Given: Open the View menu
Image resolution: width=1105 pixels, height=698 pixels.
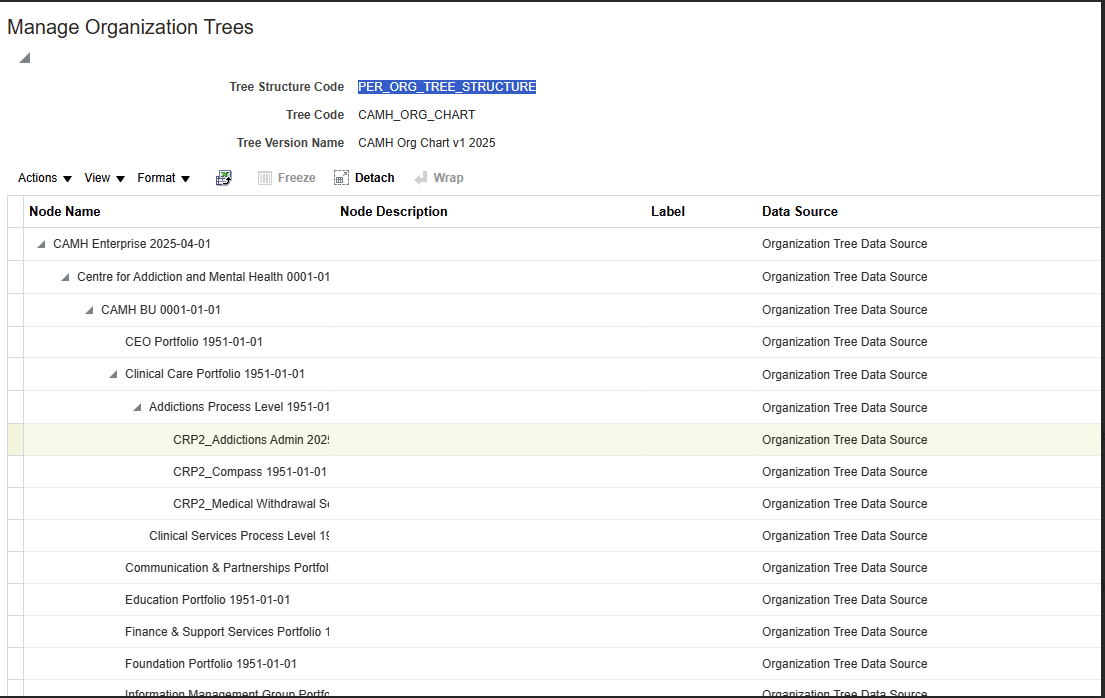Looking at the screenshot, I should [x=97, y=177].
